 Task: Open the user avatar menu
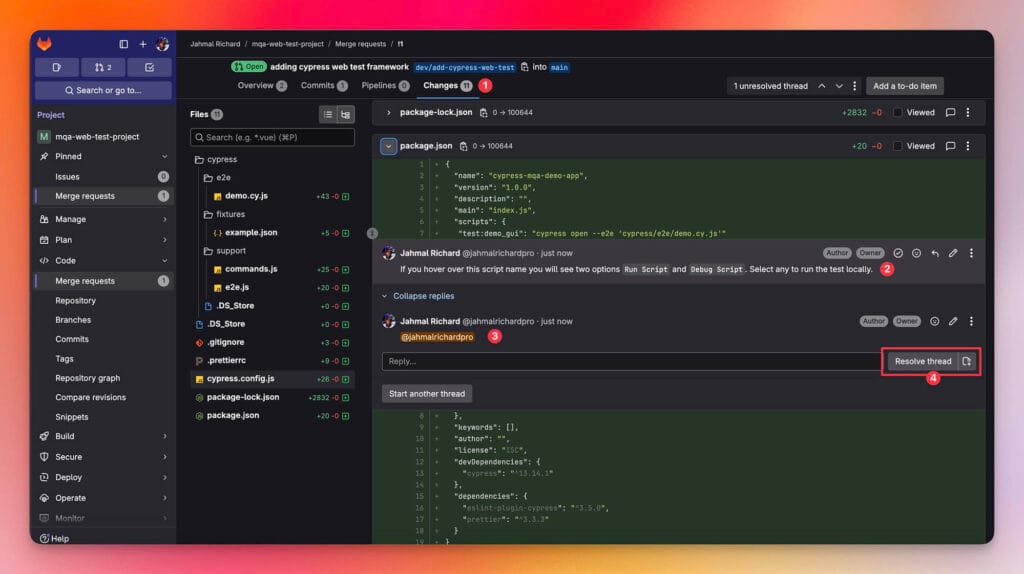coord(163,44)
